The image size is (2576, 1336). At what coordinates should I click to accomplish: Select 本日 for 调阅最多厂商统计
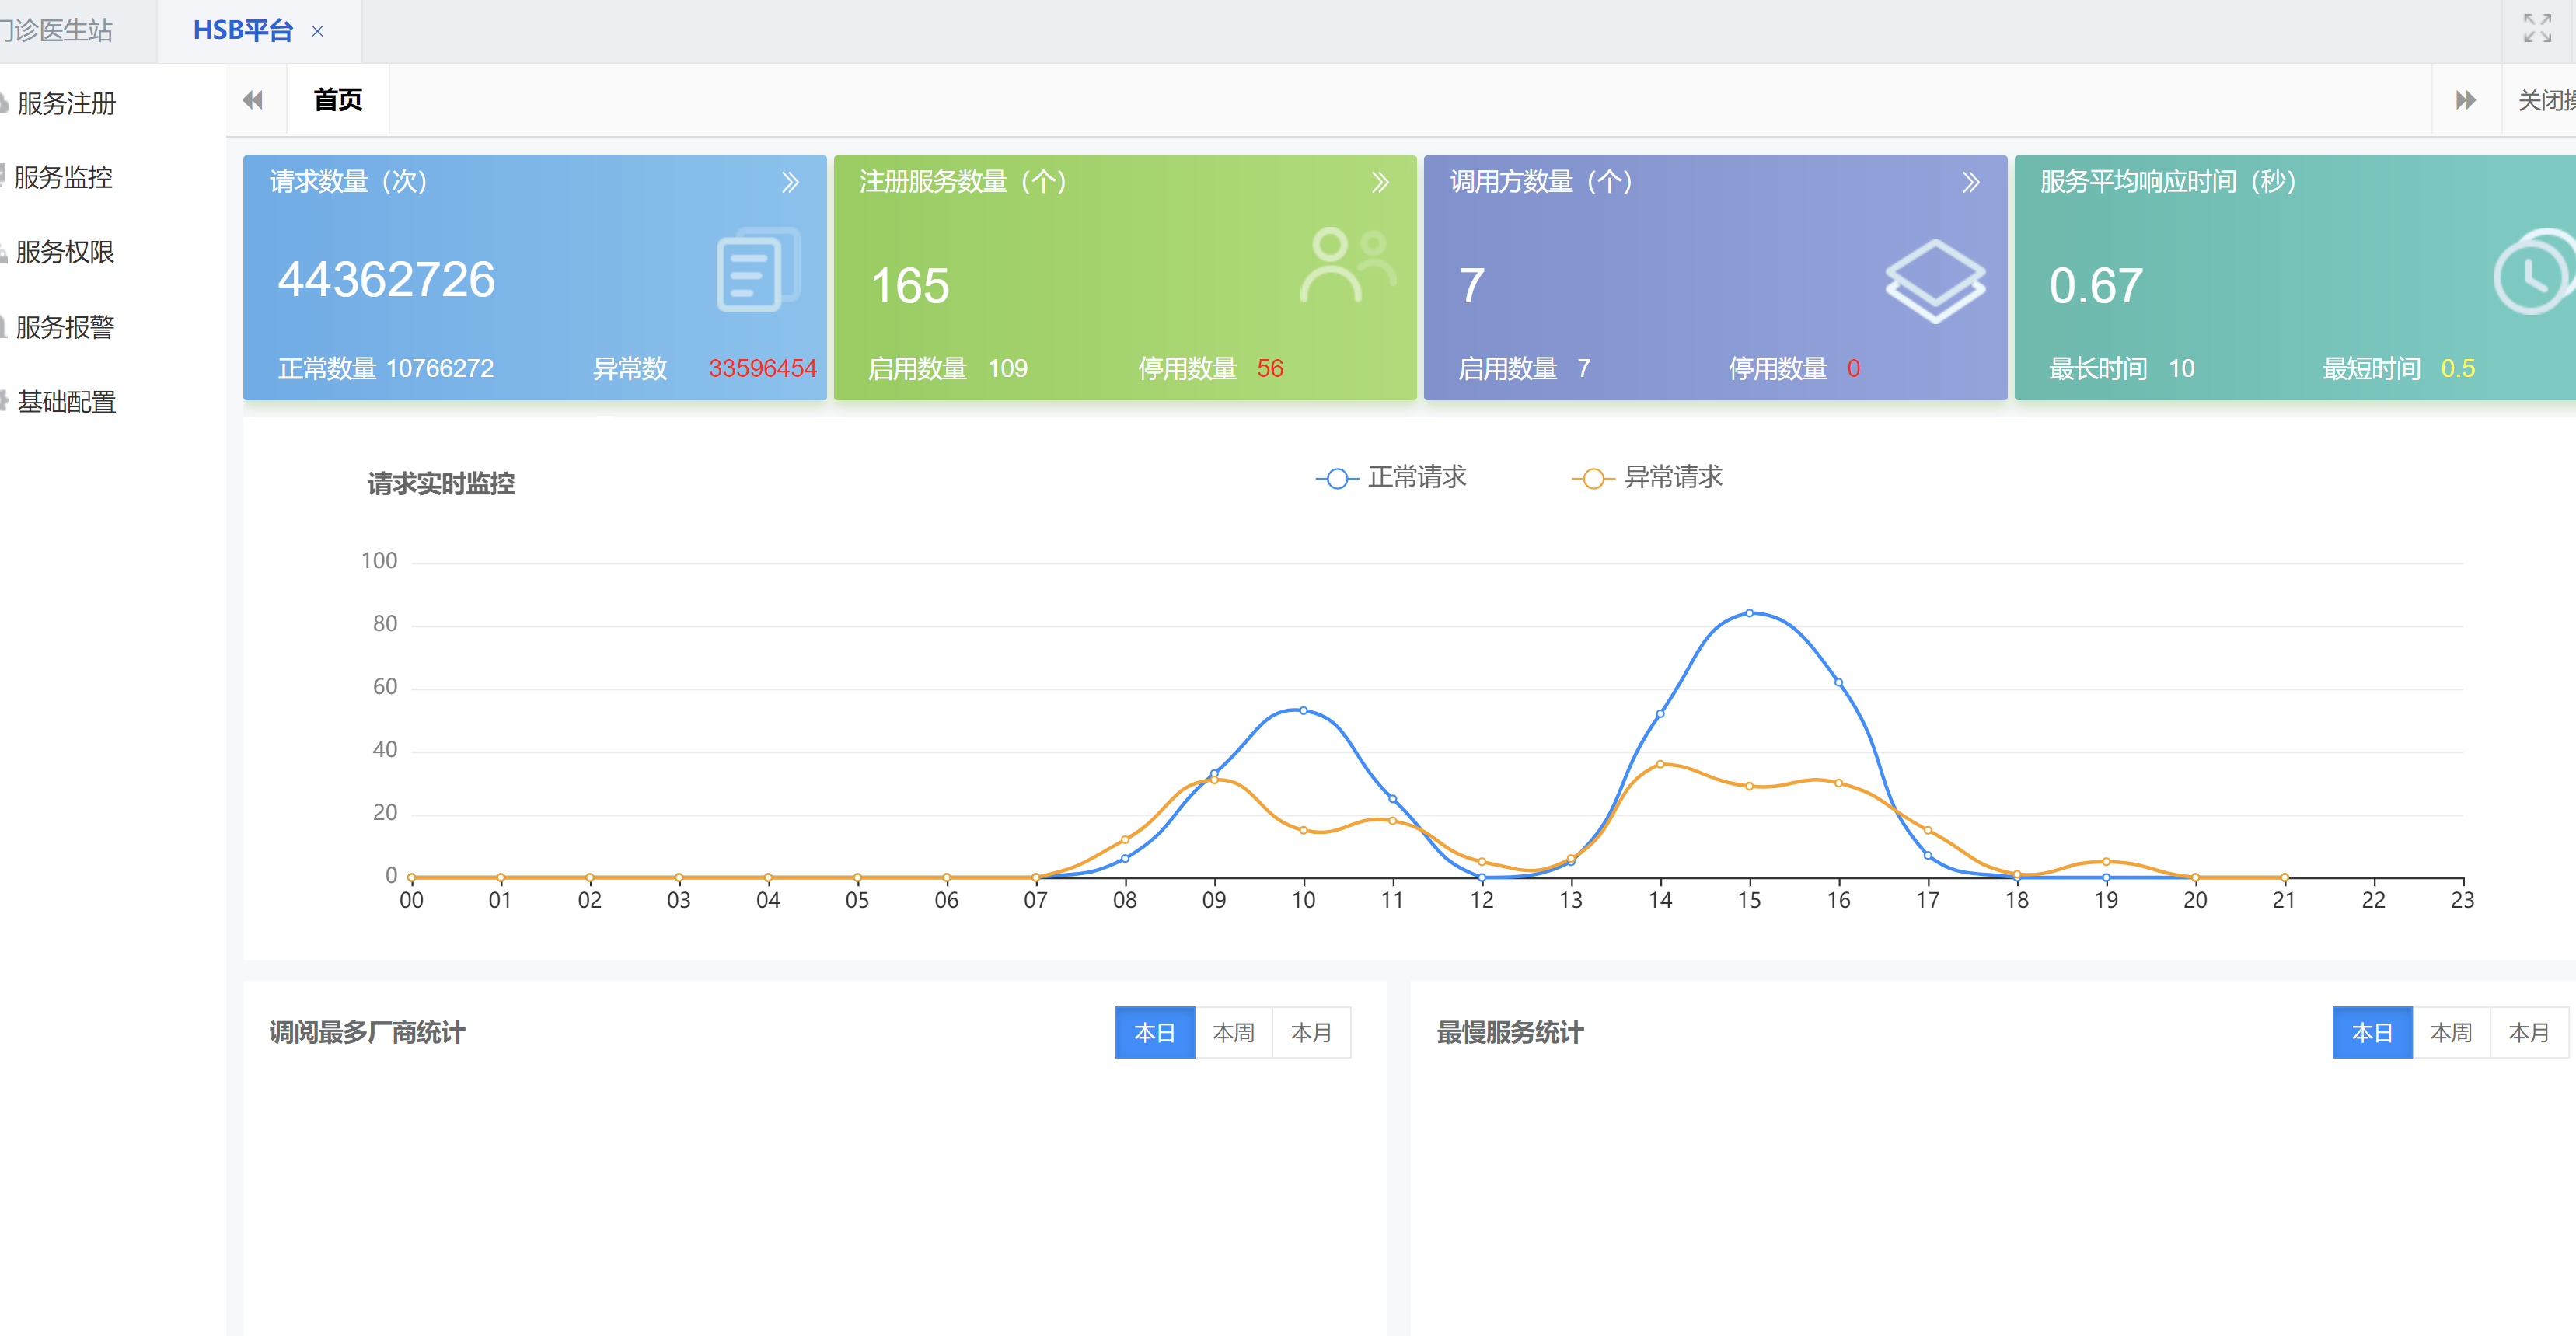[x=1155, y=1032]
